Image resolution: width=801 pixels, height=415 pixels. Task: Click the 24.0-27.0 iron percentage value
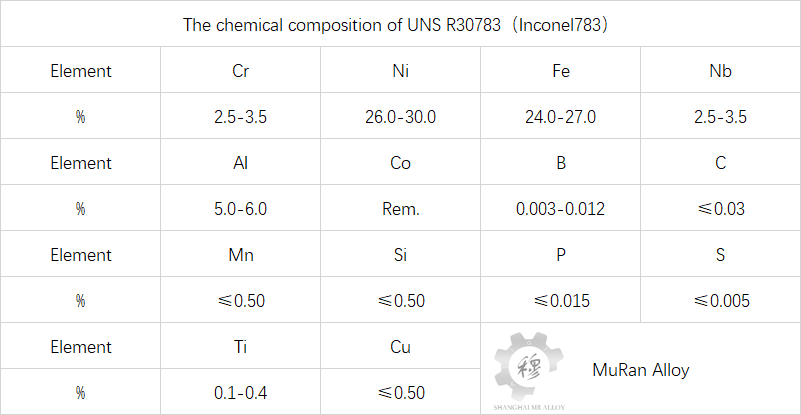click(x=560, y=117)
